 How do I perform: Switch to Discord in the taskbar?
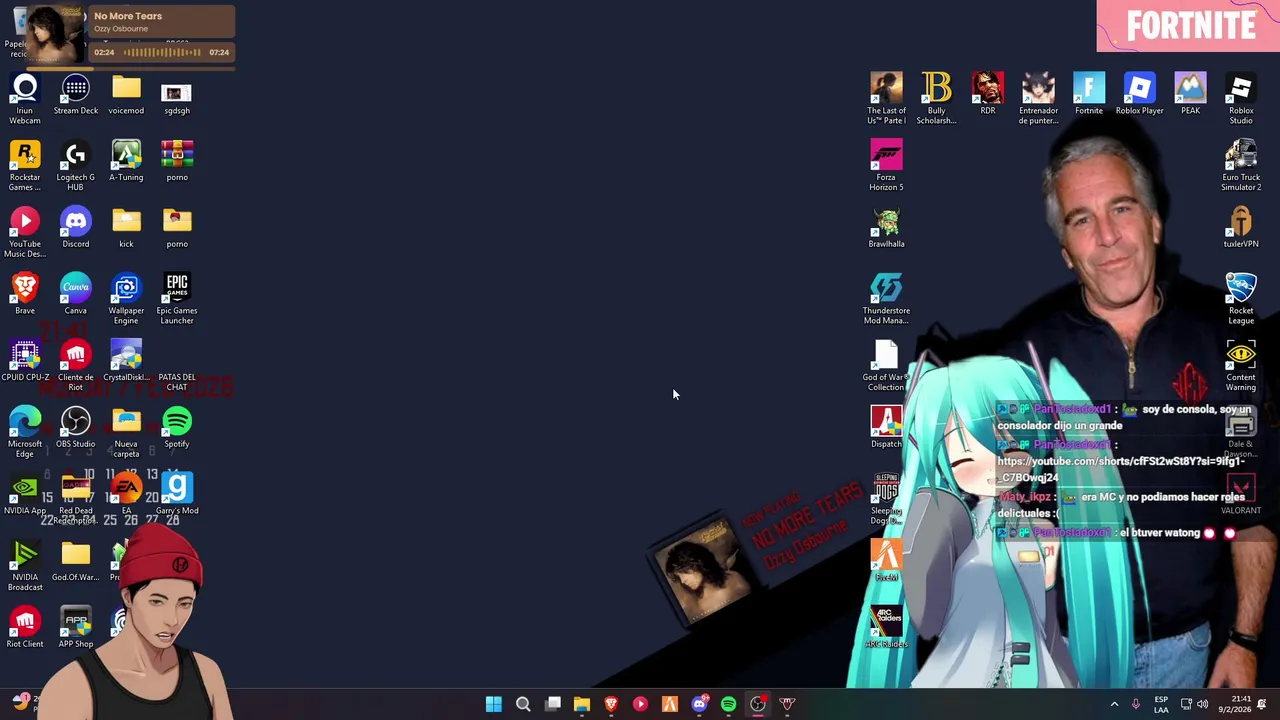699,704
